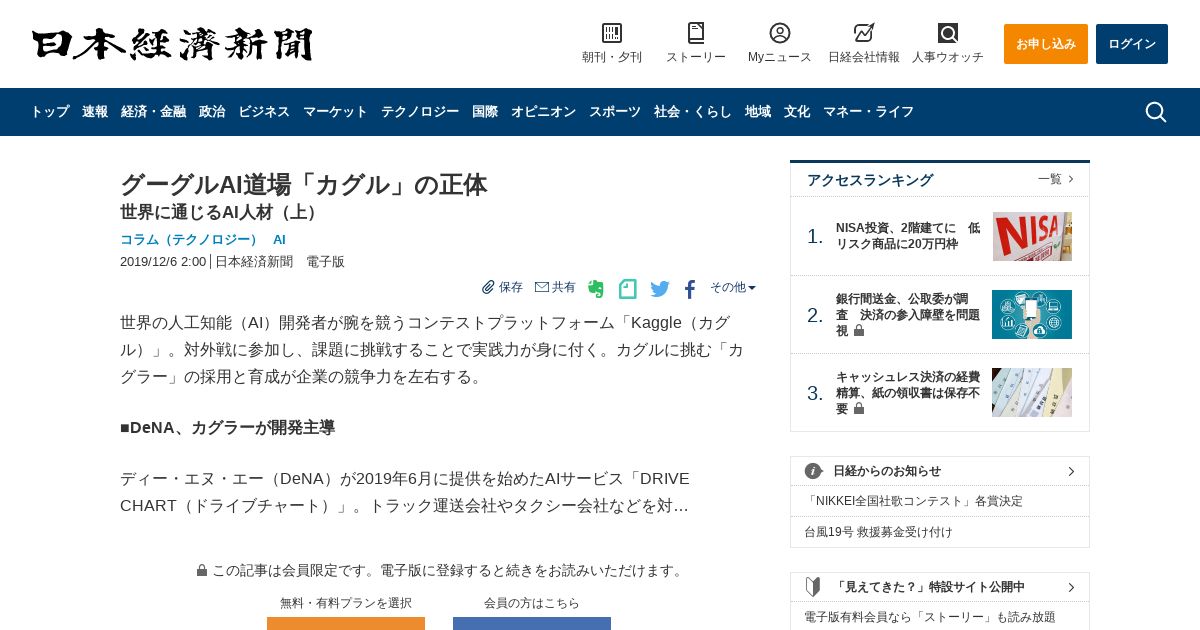Open the ranking 一覧 chevron link
The width and height of the screenshot is (1200, 630).
pos(1056,179)
